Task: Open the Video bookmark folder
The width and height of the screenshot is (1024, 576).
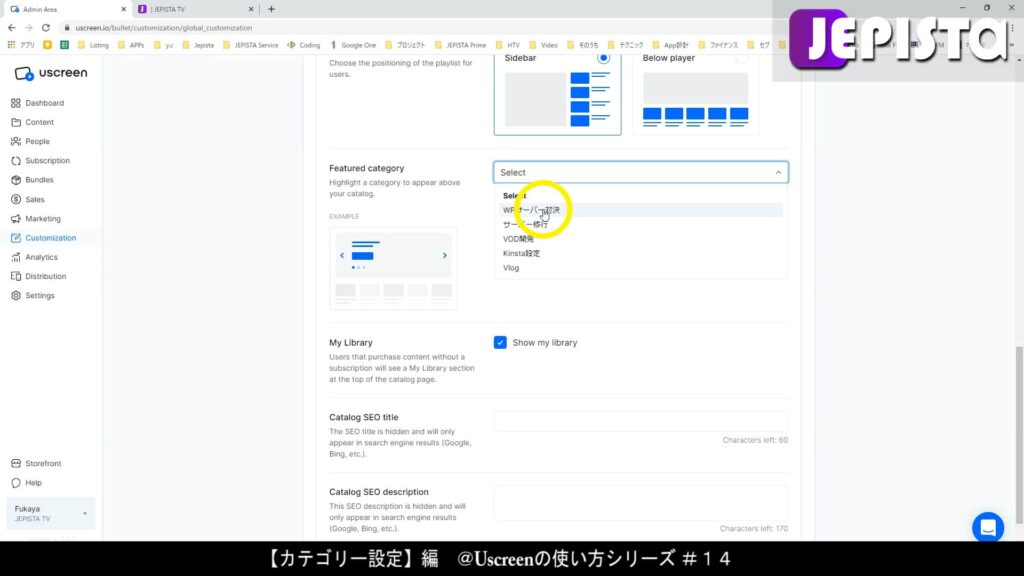Action: click(x=543, y=45)
